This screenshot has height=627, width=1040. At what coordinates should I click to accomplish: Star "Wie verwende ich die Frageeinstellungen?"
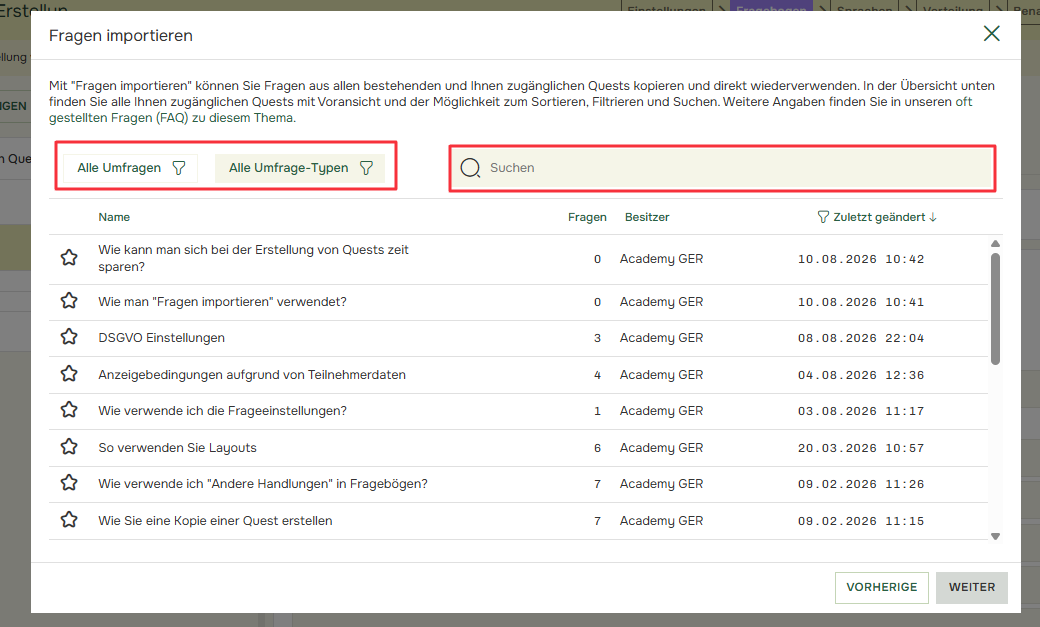69,410
